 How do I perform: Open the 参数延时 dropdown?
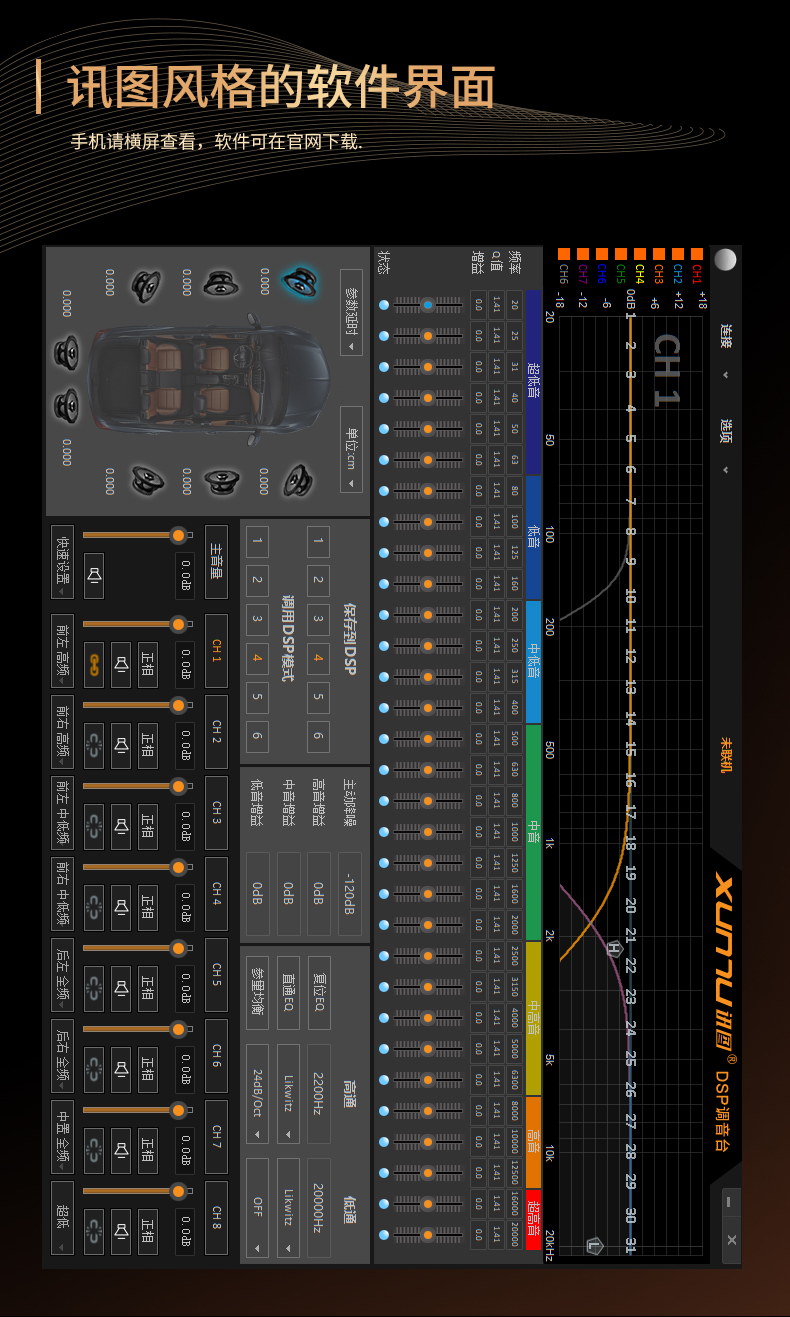(351, 312)
